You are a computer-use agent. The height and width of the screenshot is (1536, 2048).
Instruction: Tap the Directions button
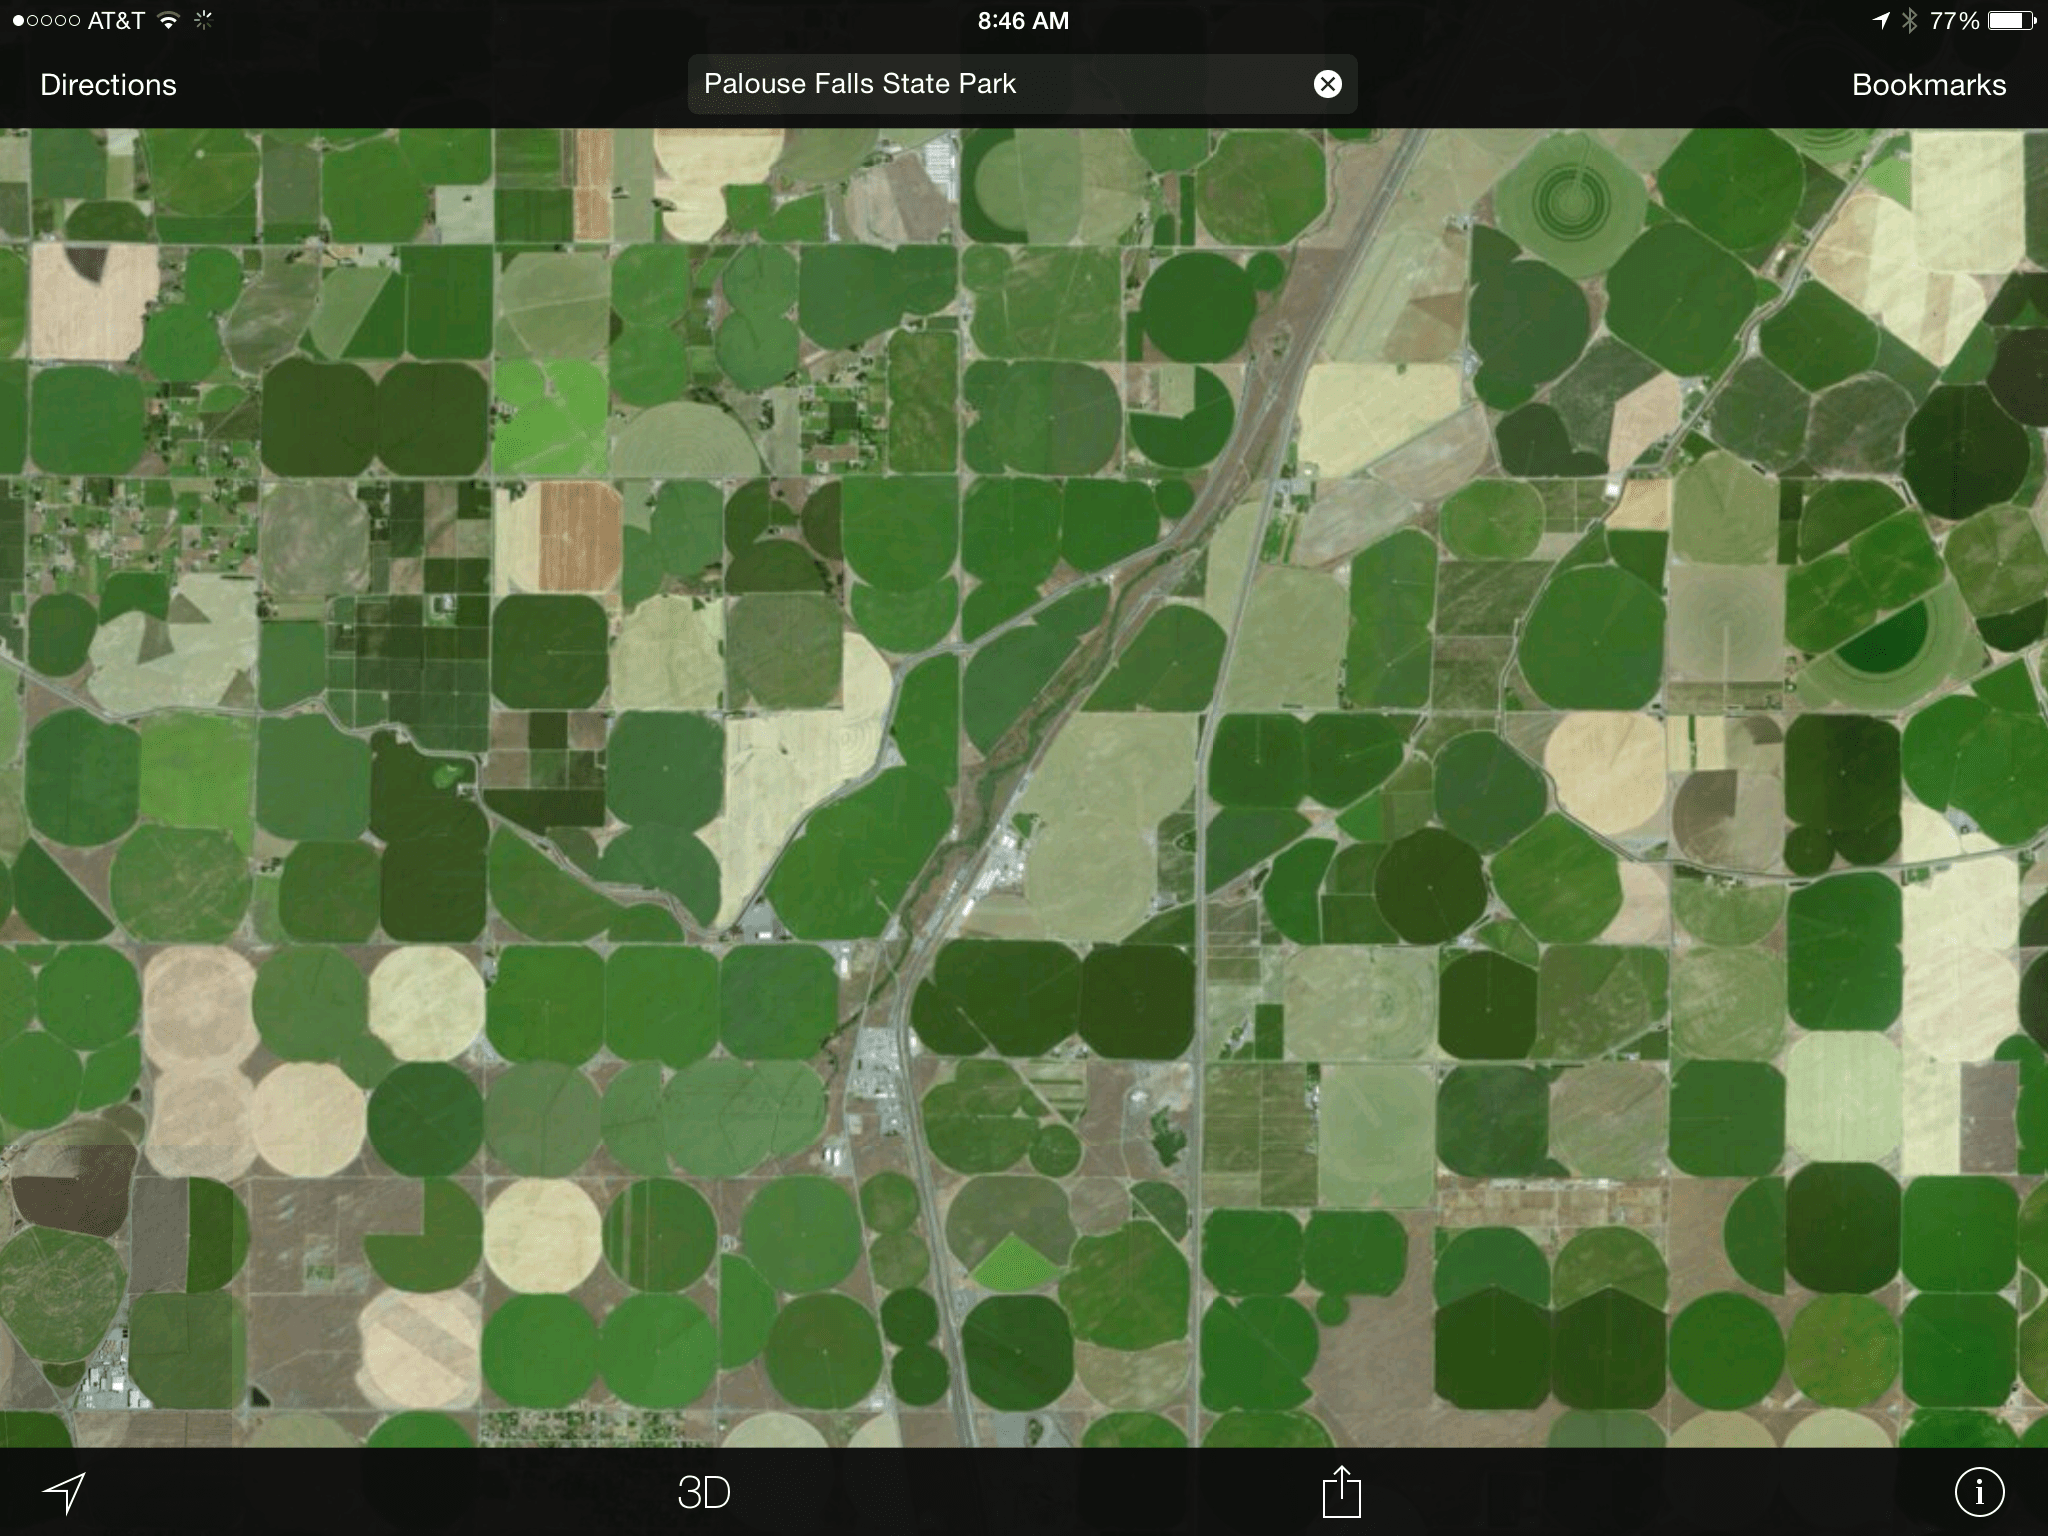[108, 85]
